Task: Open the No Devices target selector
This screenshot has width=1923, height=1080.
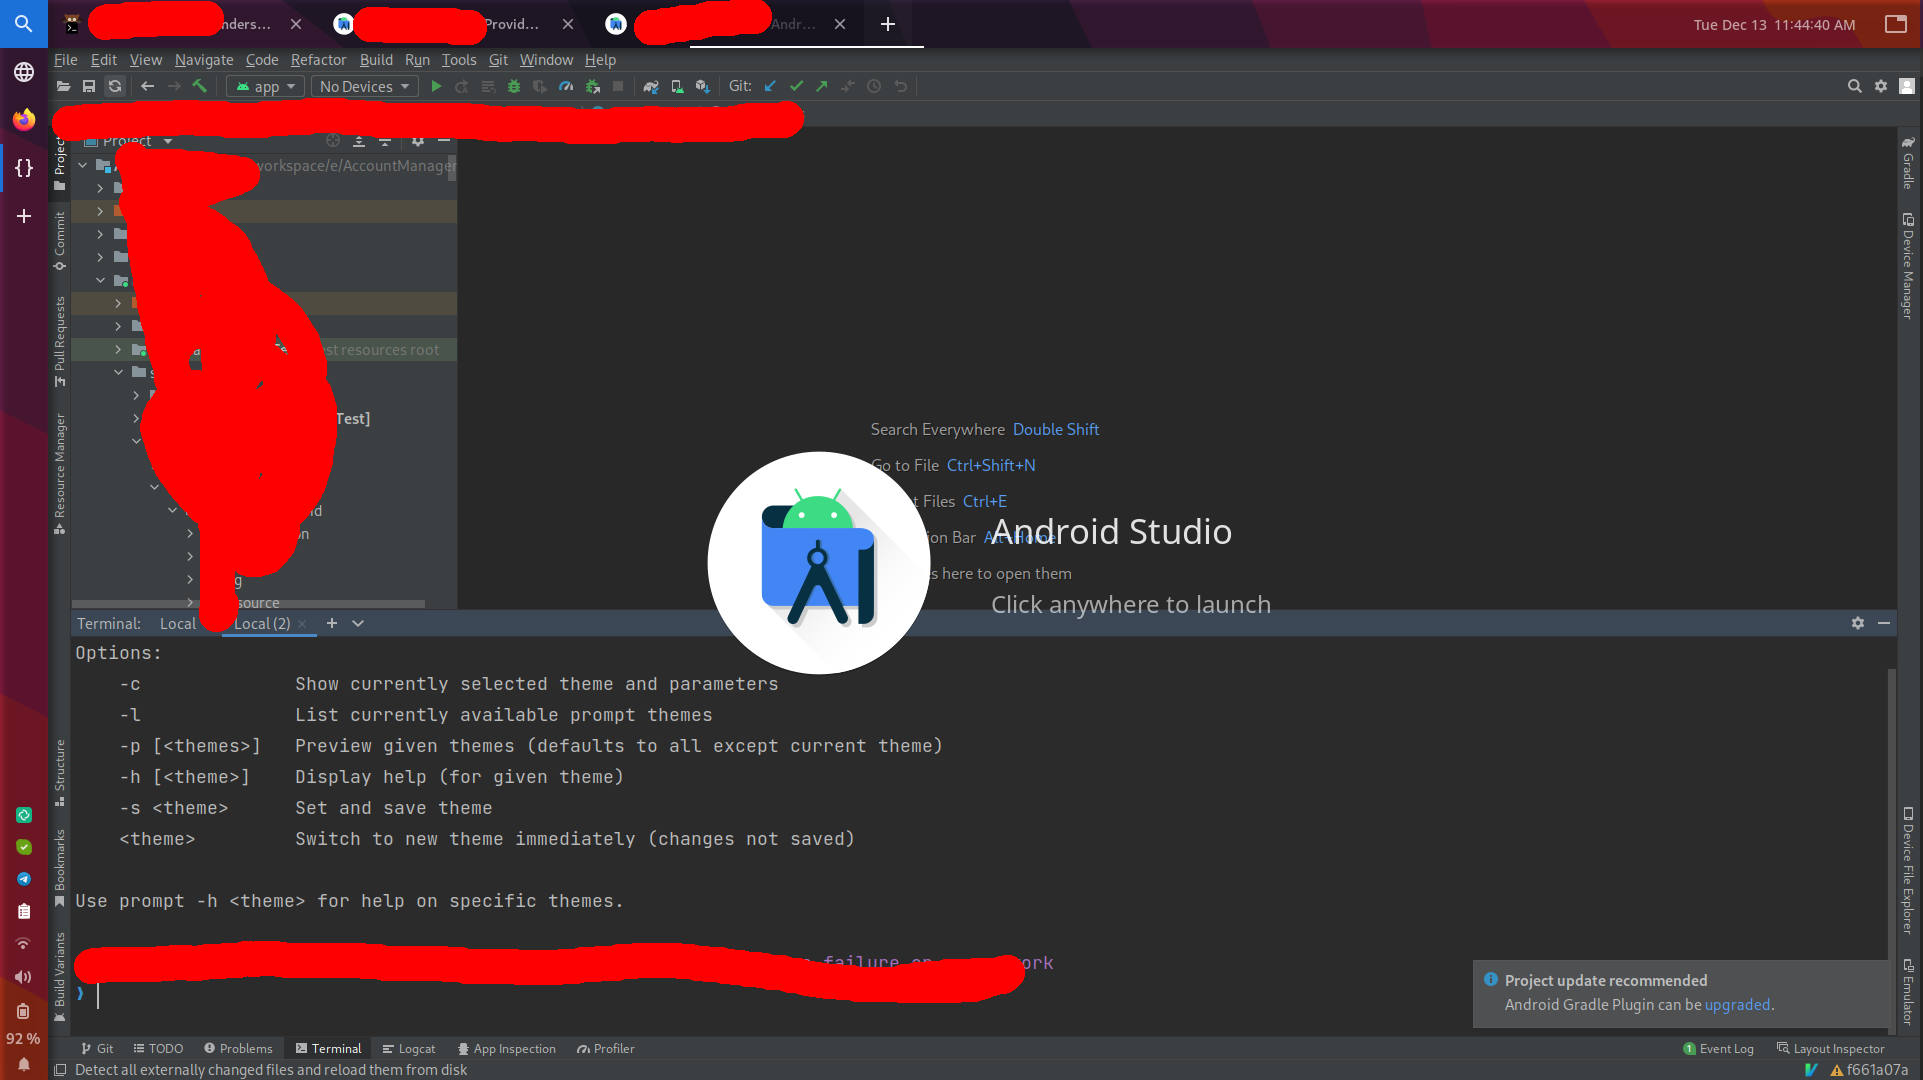Action: click(363, 86)
